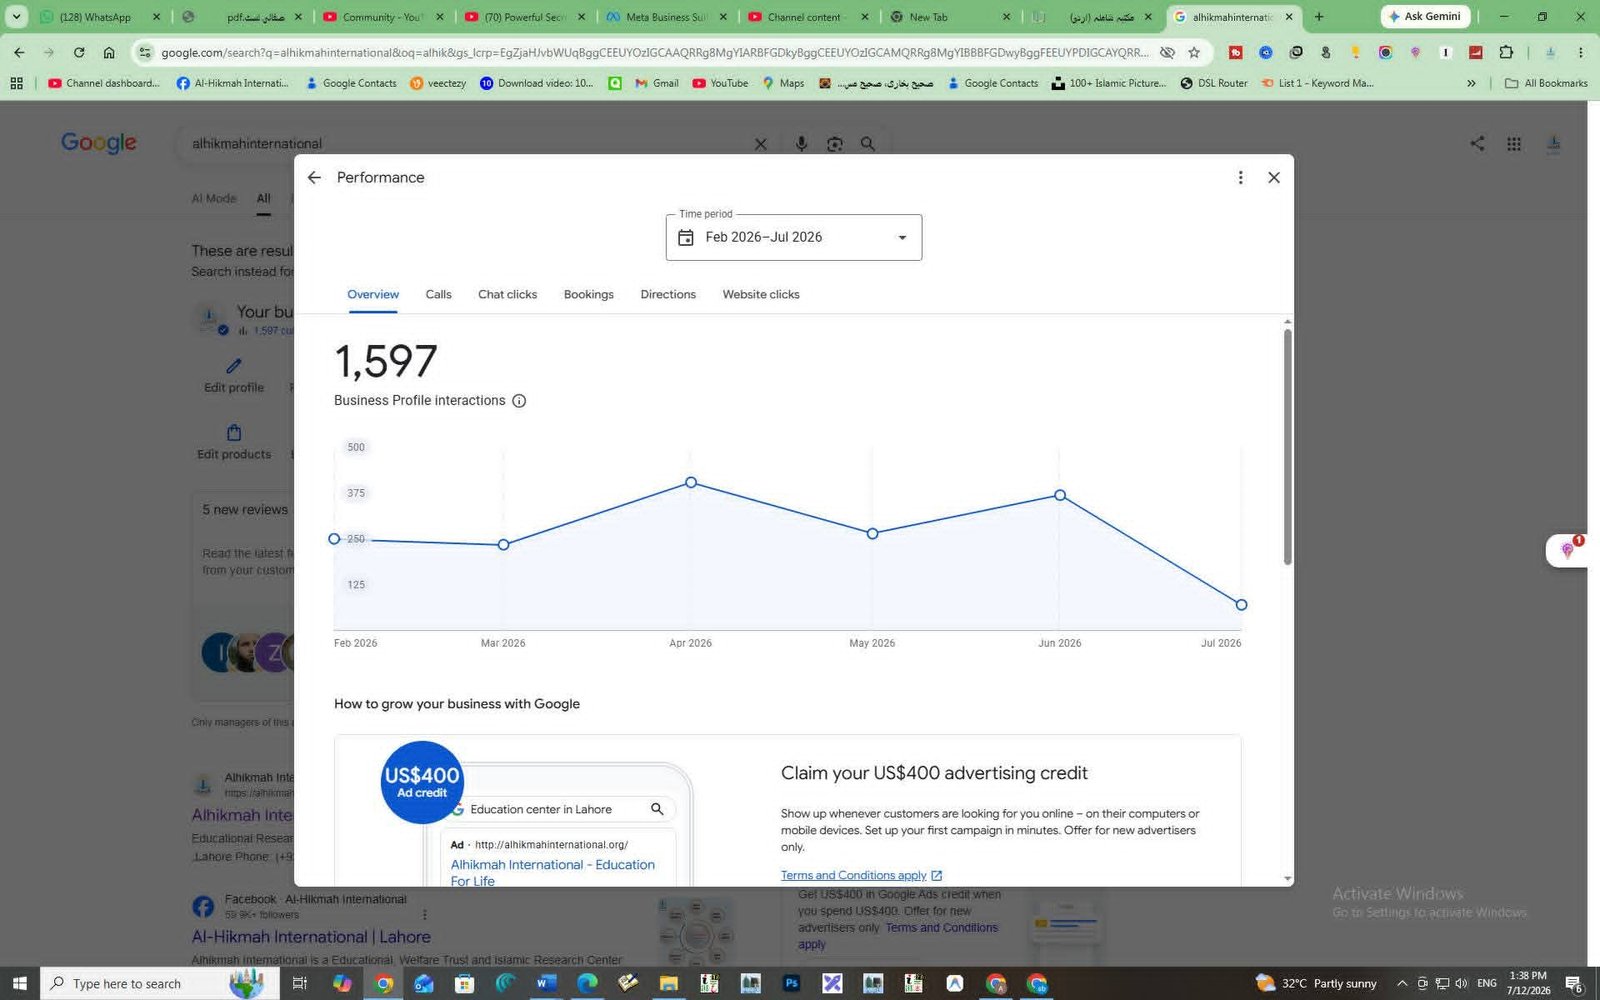
Task: Switch to the Channel content tab
Action: click(x=806, y=17)
